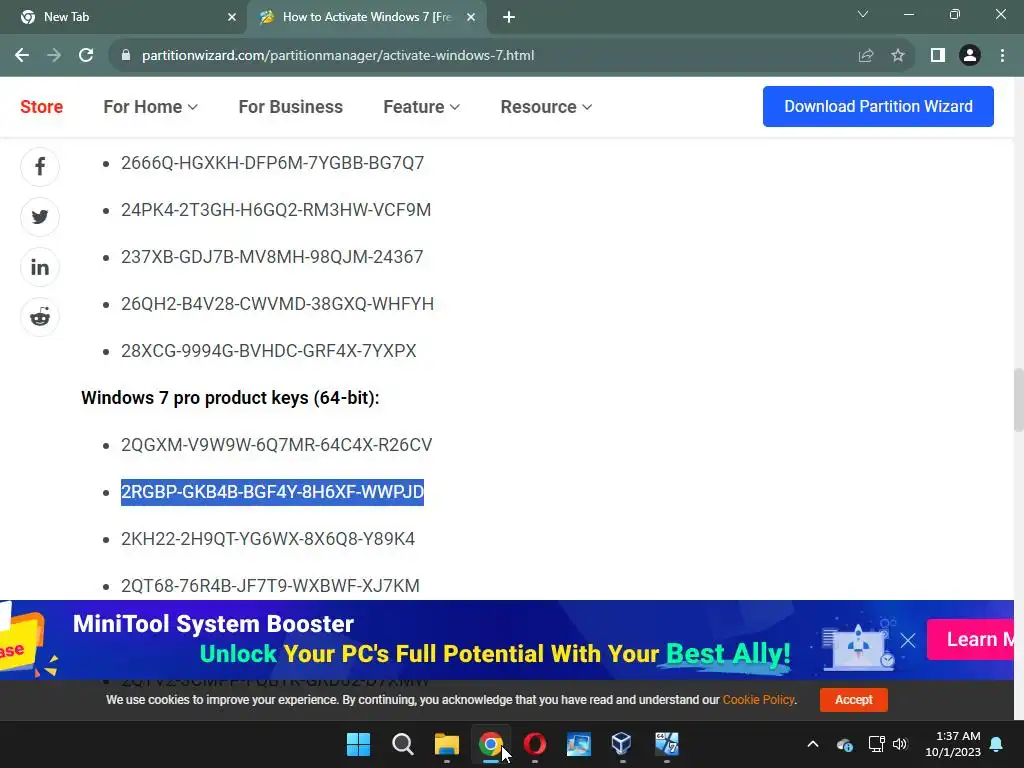Share the article on Reddit

pyautogui.click(x=40, y=317)
